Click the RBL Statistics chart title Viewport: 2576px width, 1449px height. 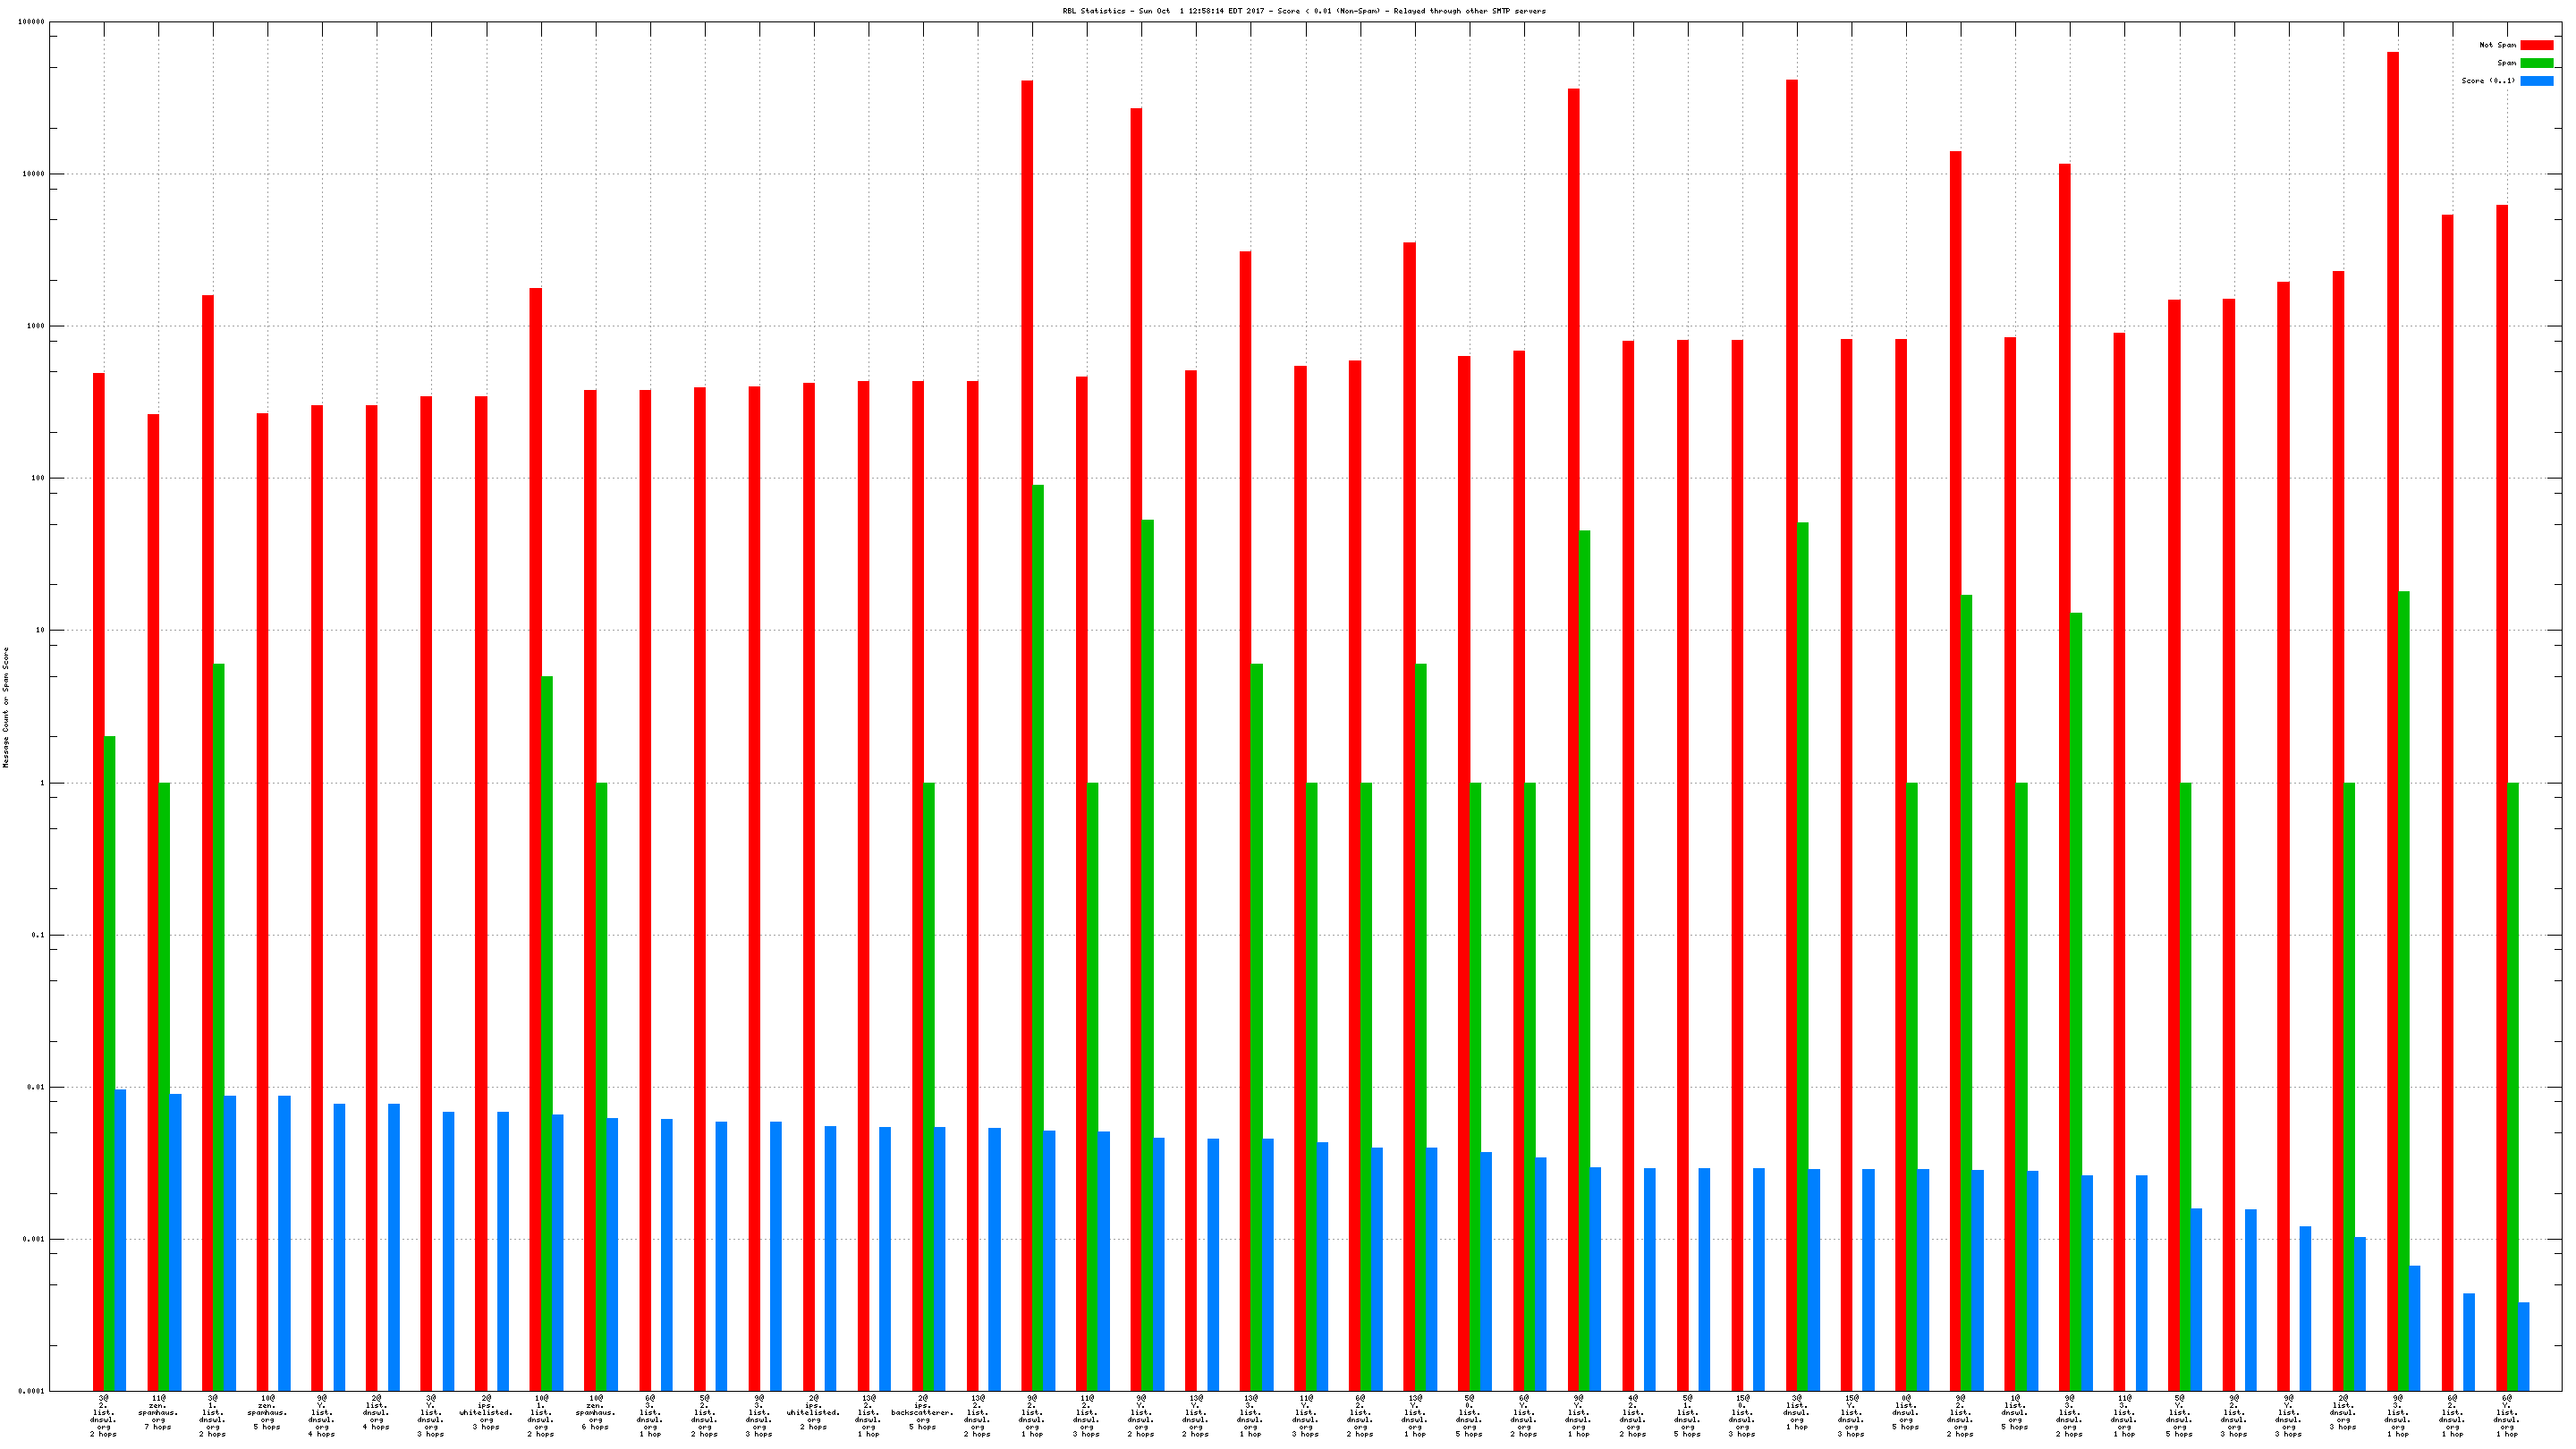[1303, 11]
